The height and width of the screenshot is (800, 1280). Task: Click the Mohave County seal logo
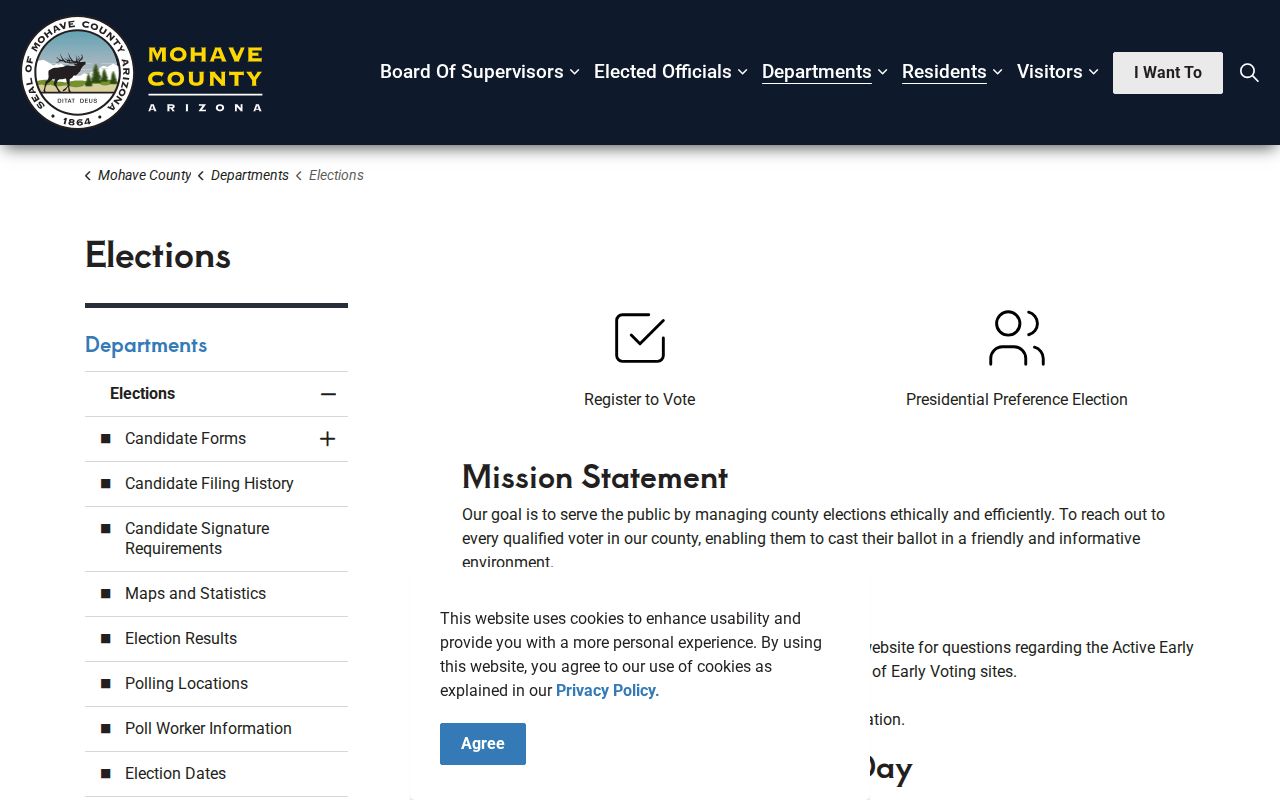pos(77,72)
